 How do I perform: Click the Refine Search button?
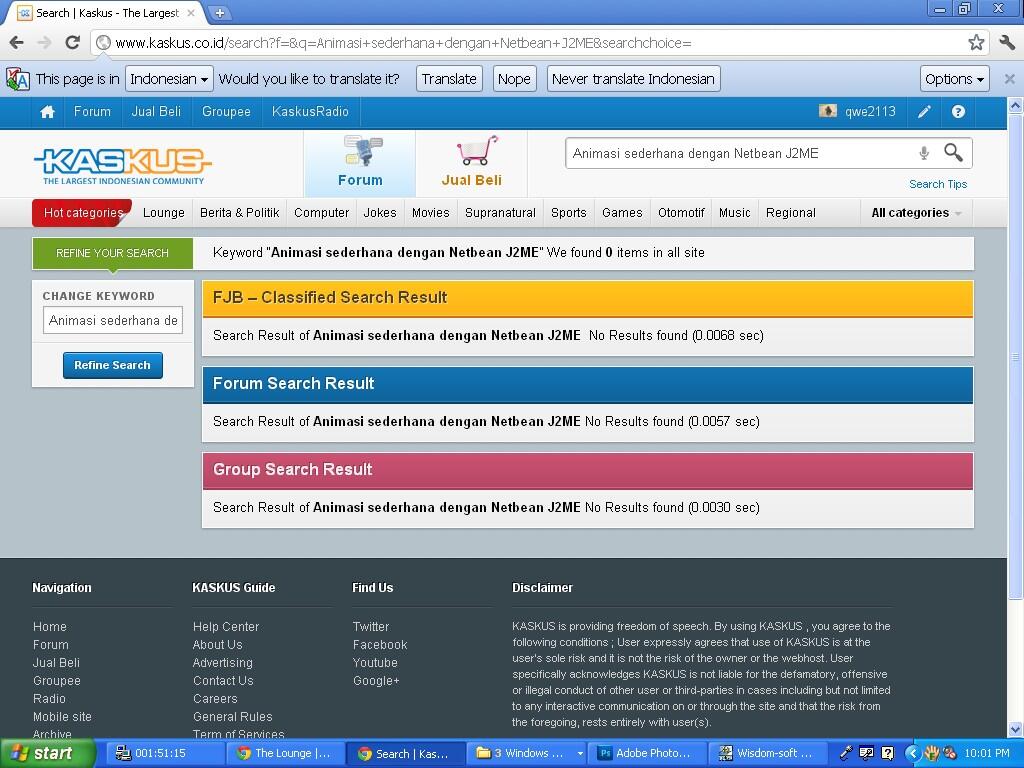pos(112,365)
